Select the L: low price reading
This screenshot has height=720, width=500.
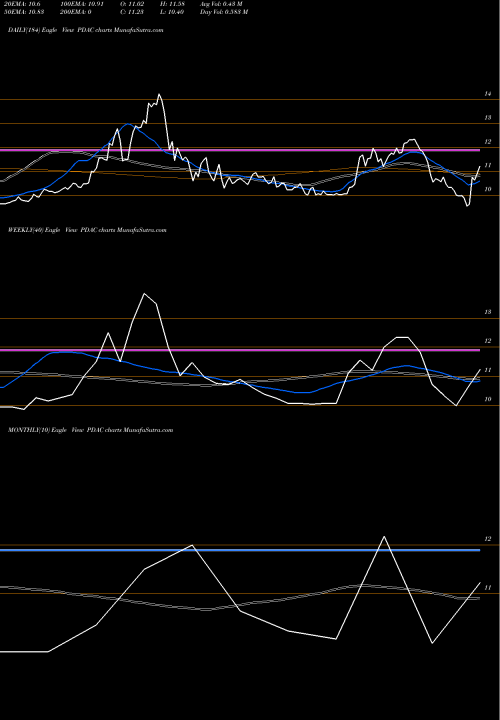172,12
